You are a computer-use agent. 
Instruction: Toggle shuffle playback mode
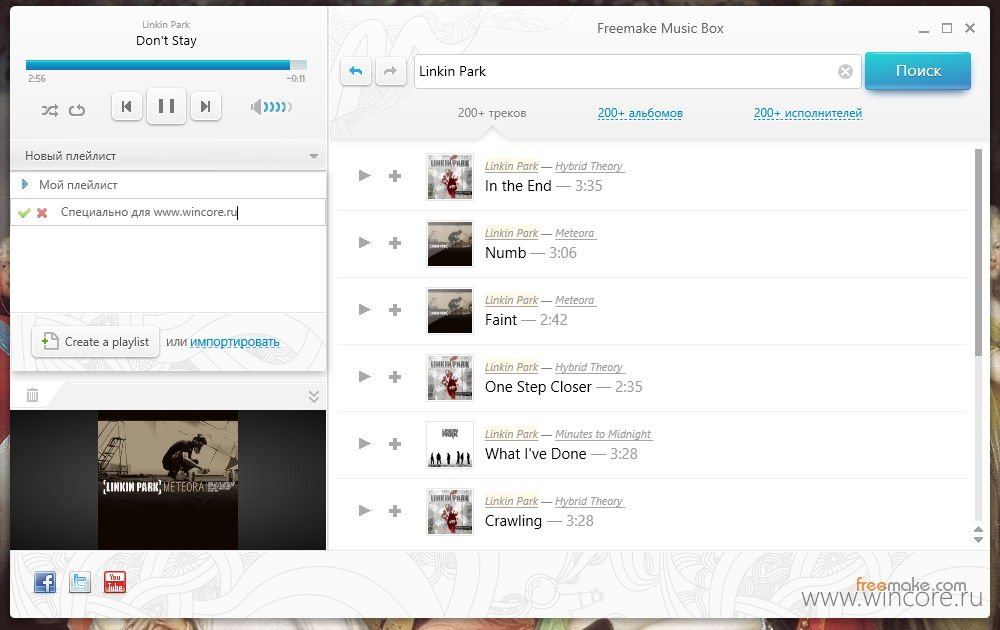(x=49, y=110)
